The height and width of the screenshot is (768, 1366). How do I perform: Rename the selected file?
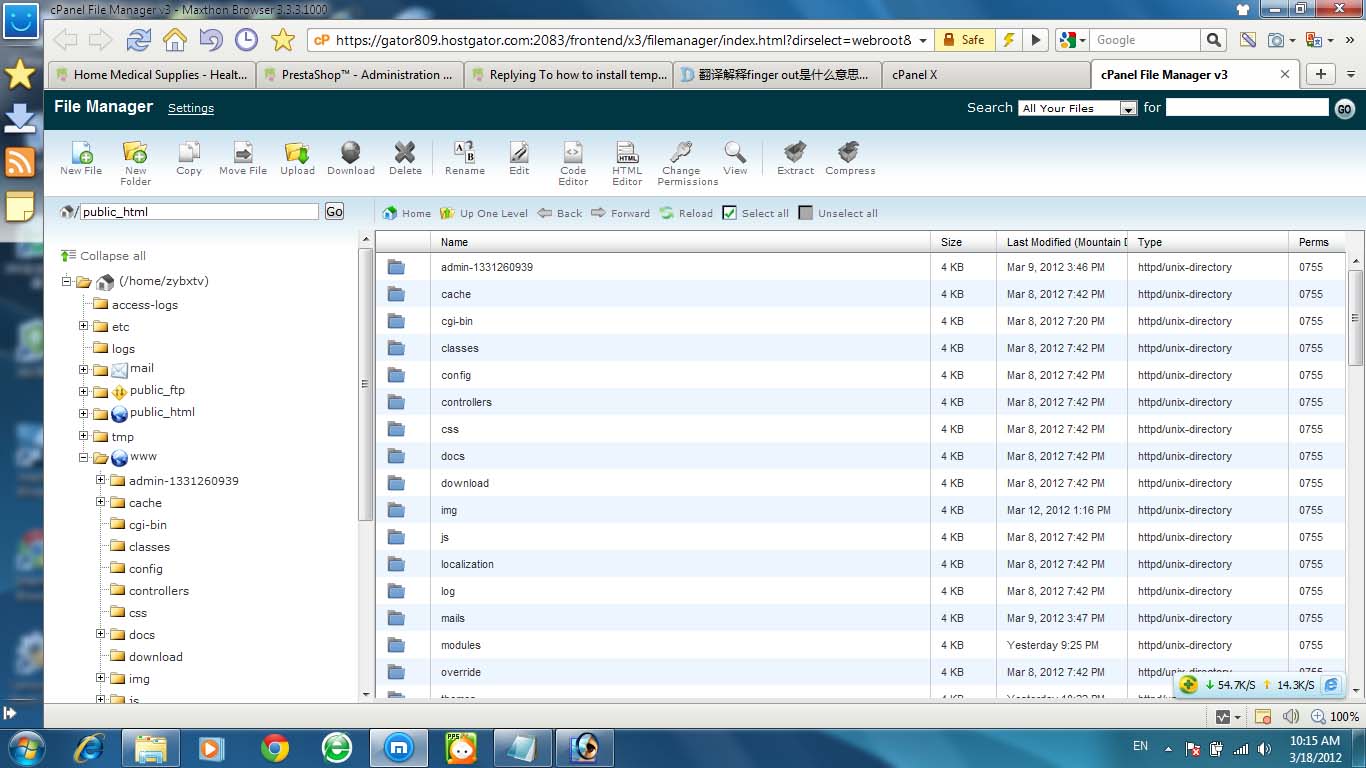(x=465, y=158)
